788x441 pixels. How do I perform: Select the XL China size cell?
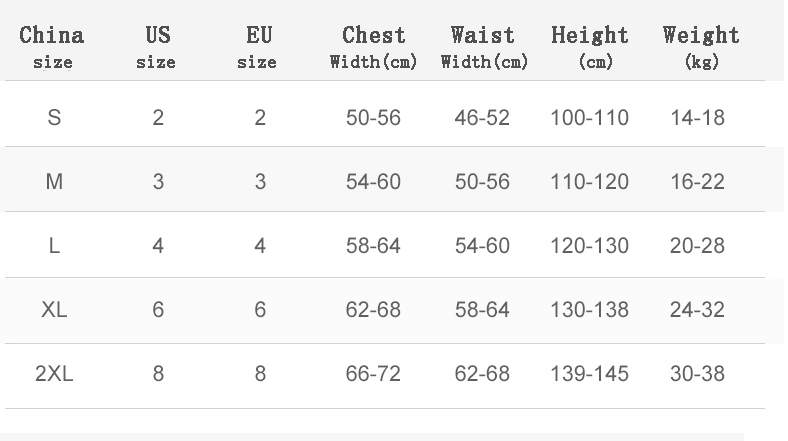(x=55, y=310)
